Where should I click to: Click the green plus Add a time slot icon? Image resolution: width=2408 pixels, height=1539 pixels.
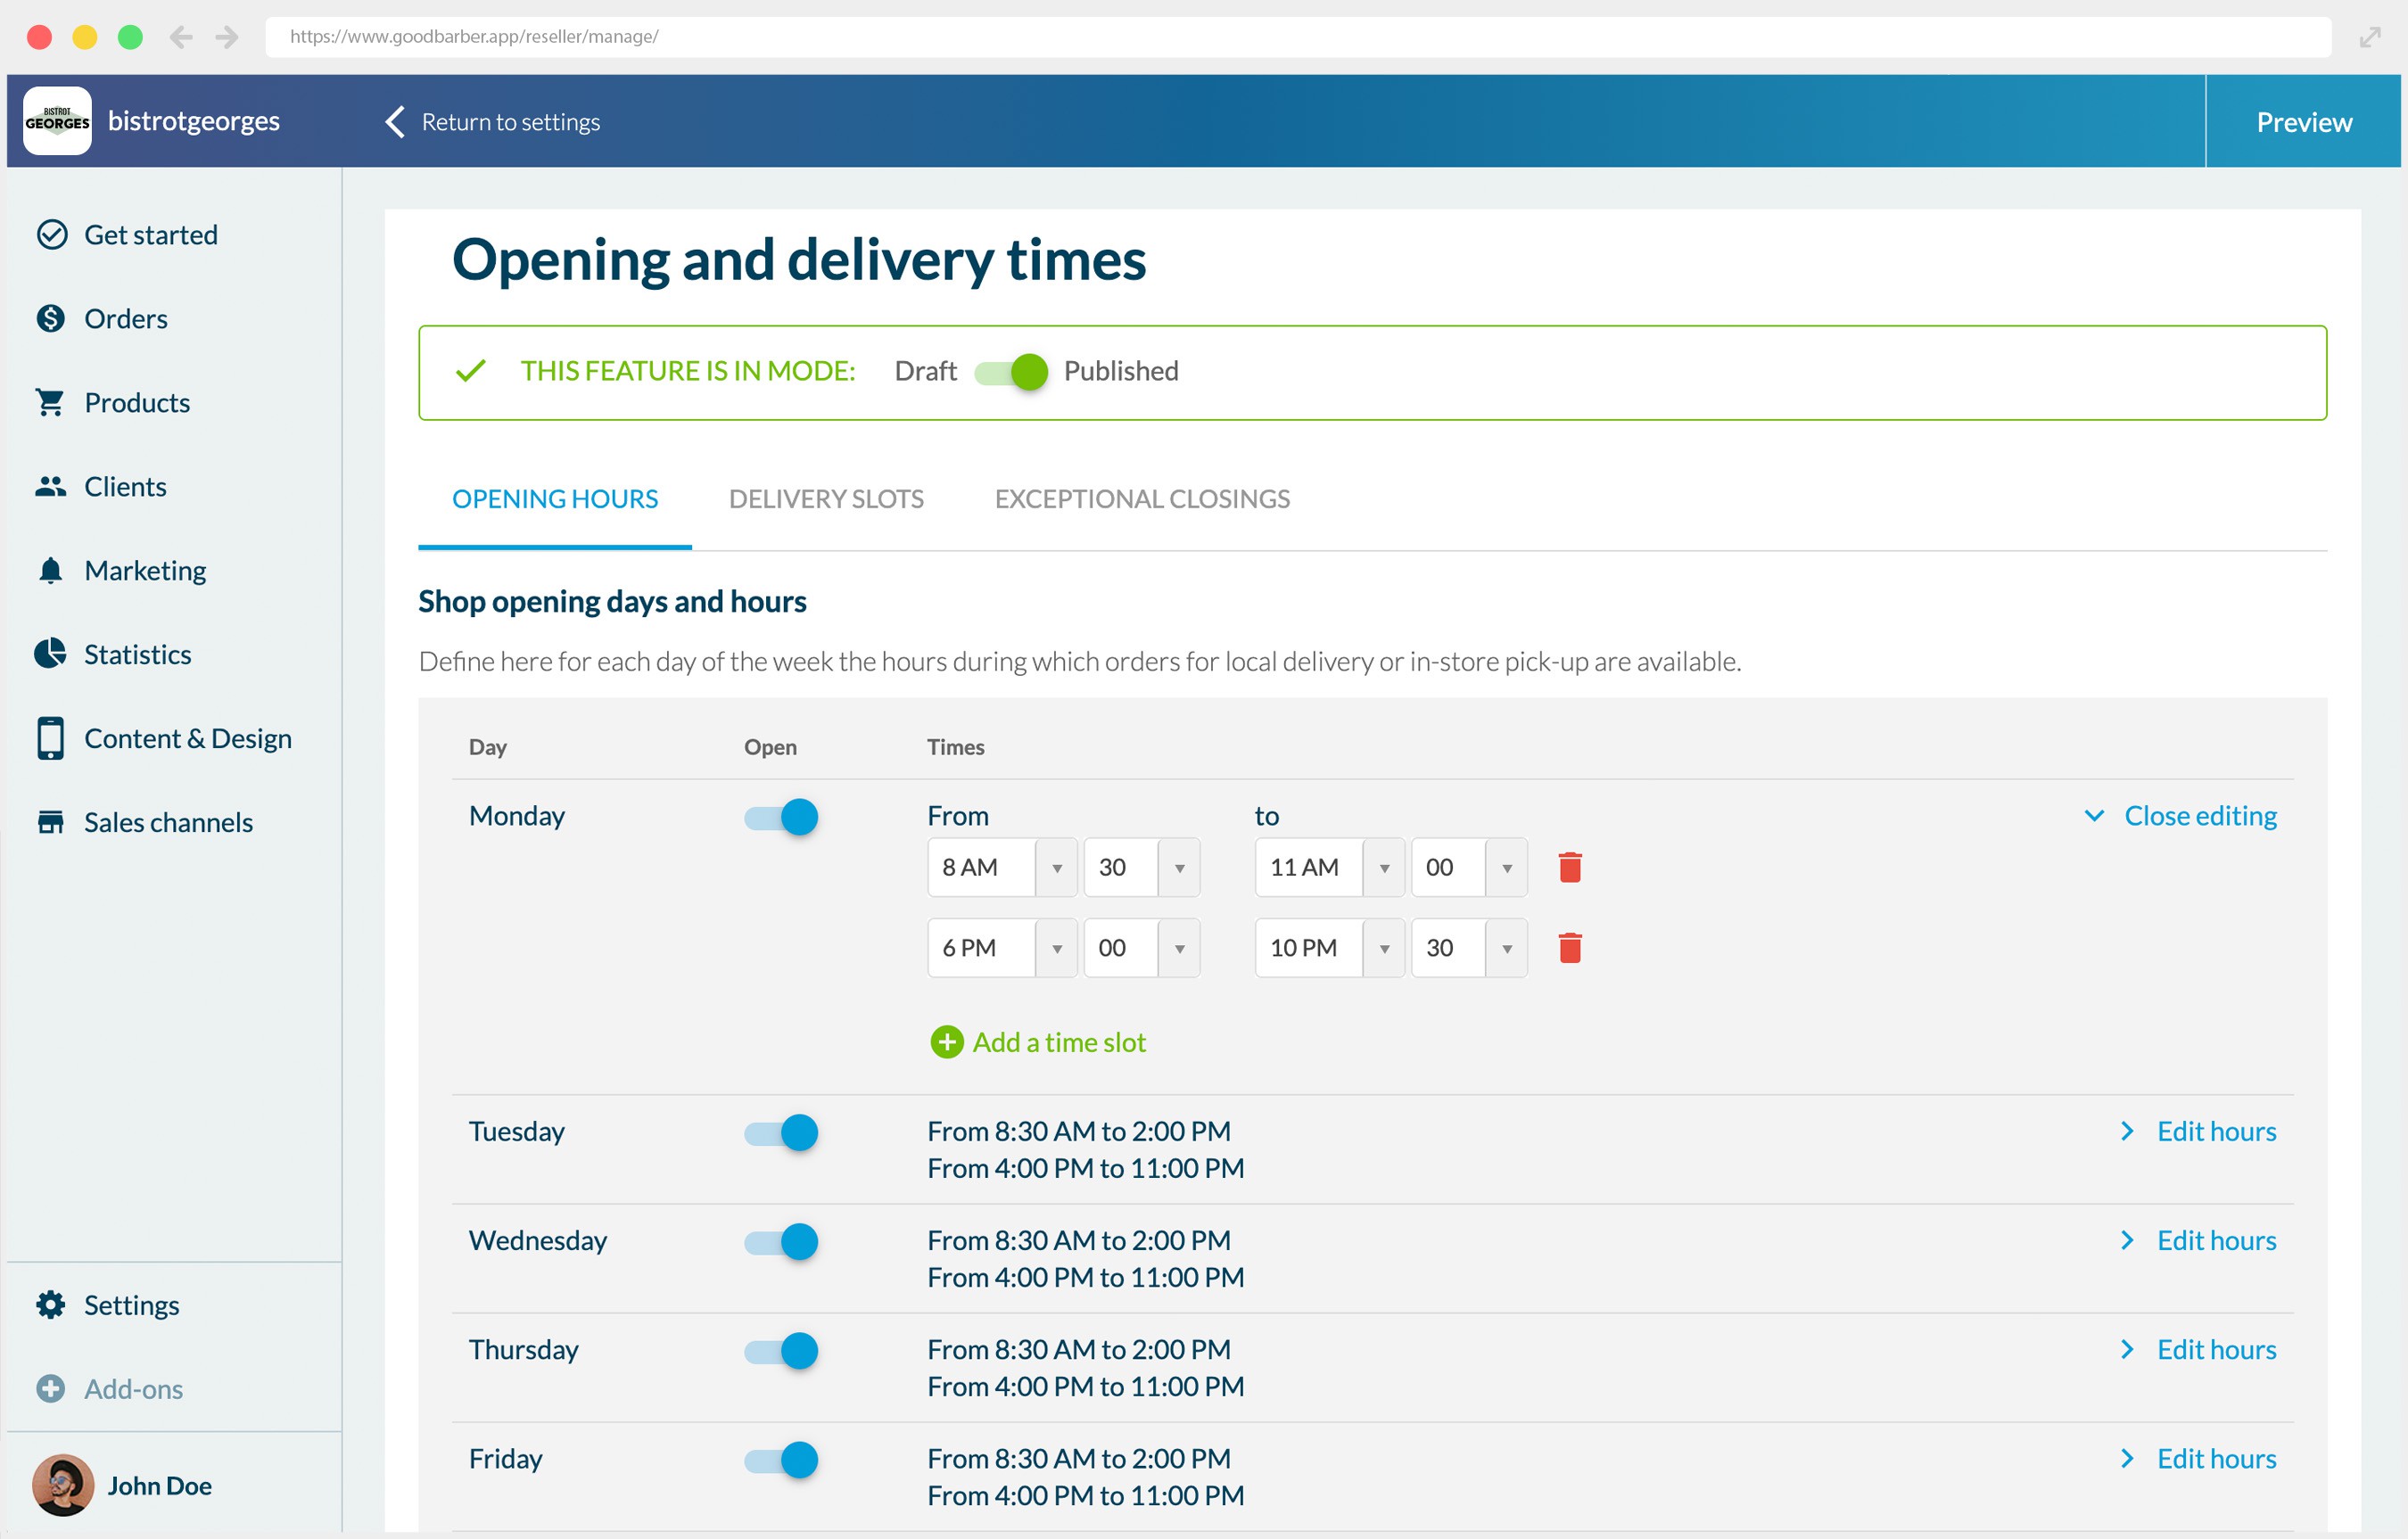[x=946, y=1042]
